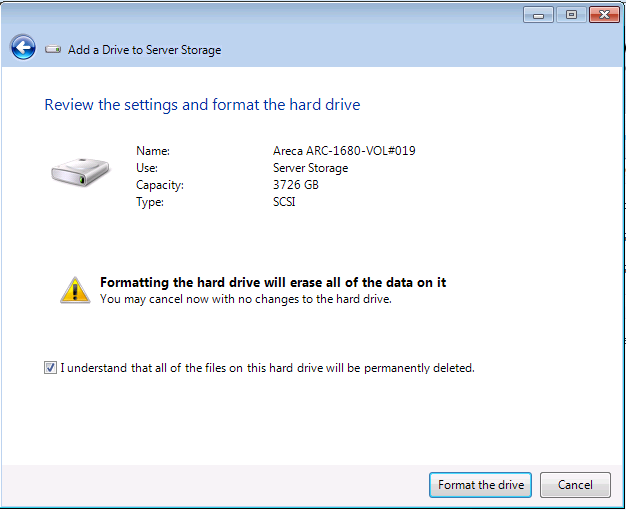Viewport: 626px width, 510px height.
Task: Click the Server Storage use value
Action: (x=309, y=168)
